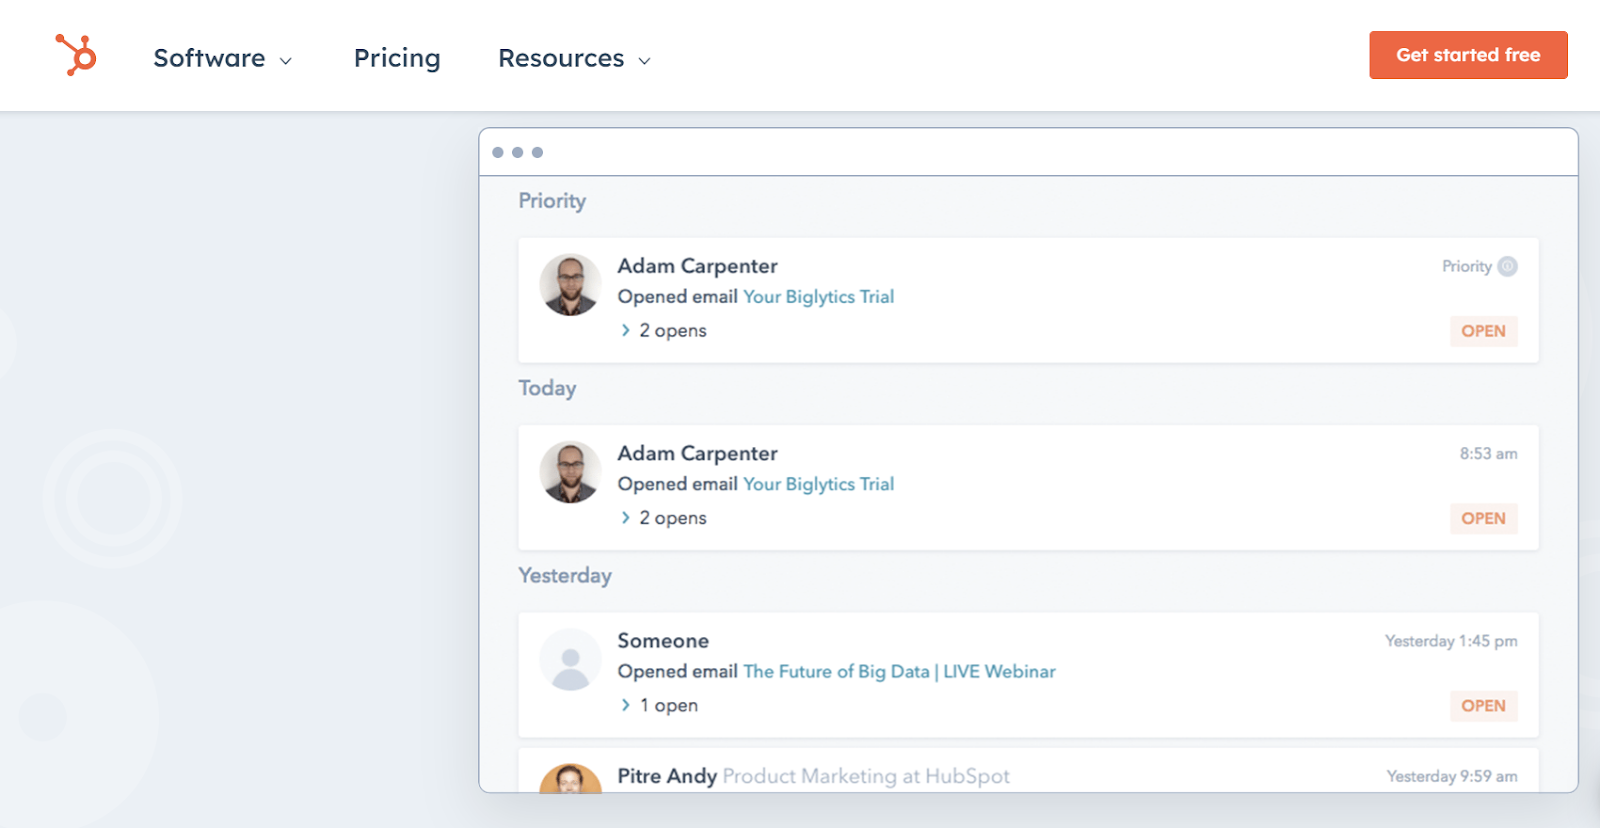Click the Pitre Andy contact name

[x=667, y=776]
